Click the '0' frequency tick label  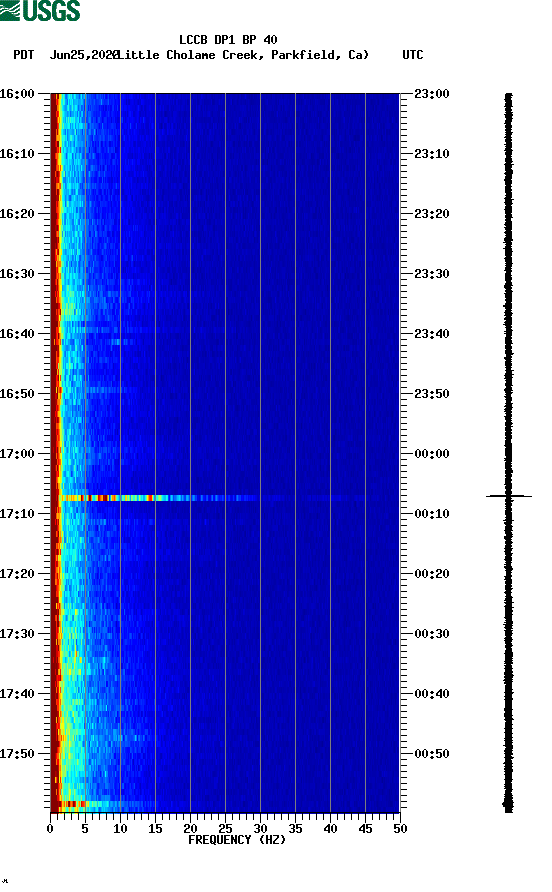pos(50,829)
